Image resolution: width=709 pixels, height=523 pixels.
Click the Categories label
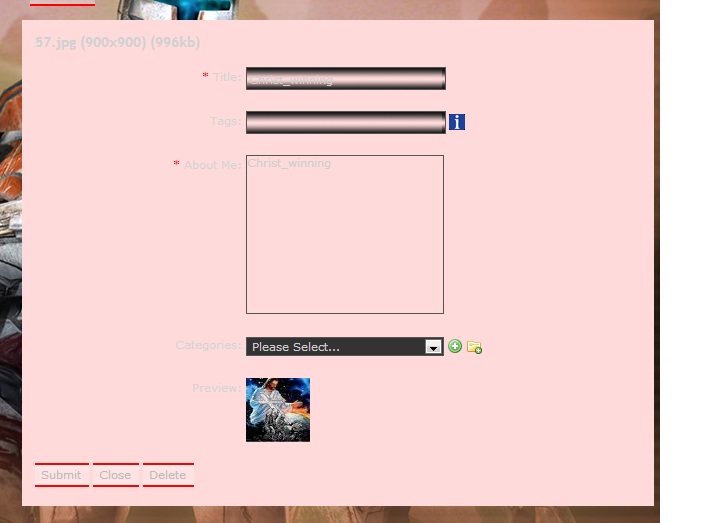point(208,345)
